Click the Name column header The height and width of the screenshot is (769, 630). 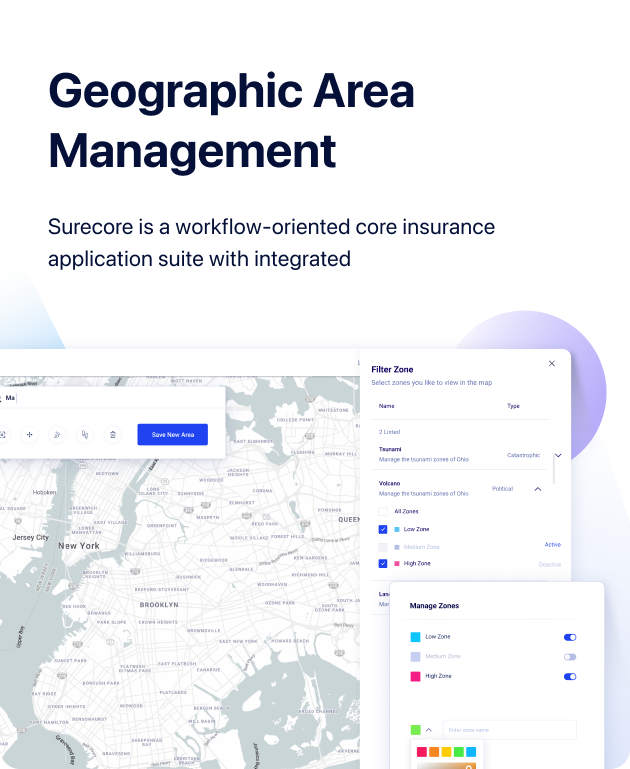pos(386,406)
